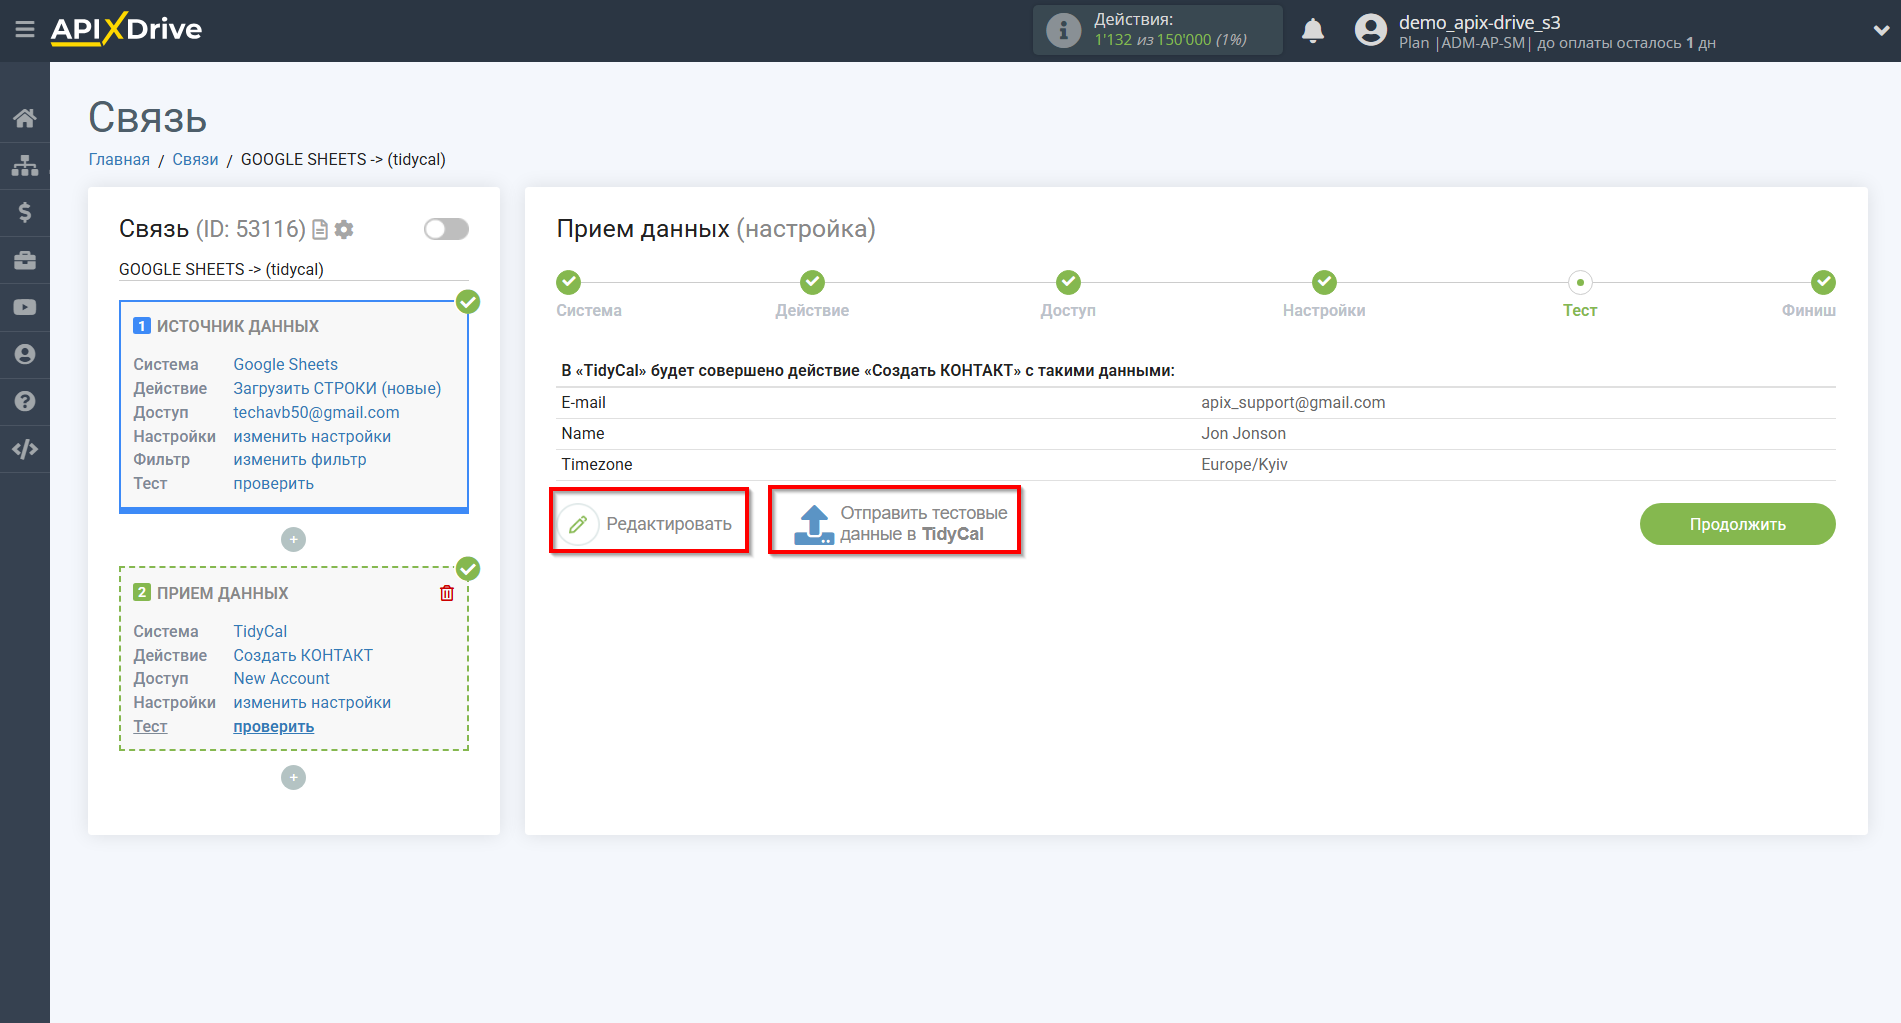Click the notification bell icon
Screen dimensions: 1901x1023
1313,31
